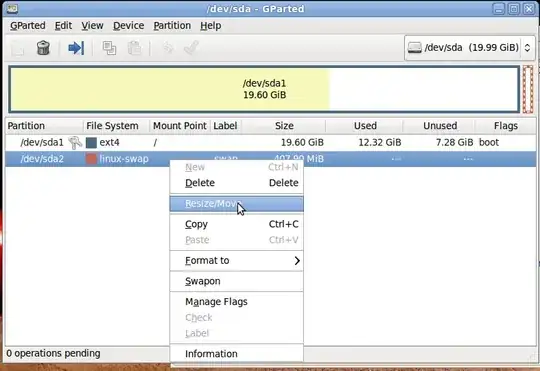
Task: Open the View menu
Action: [x=92, y=25]
